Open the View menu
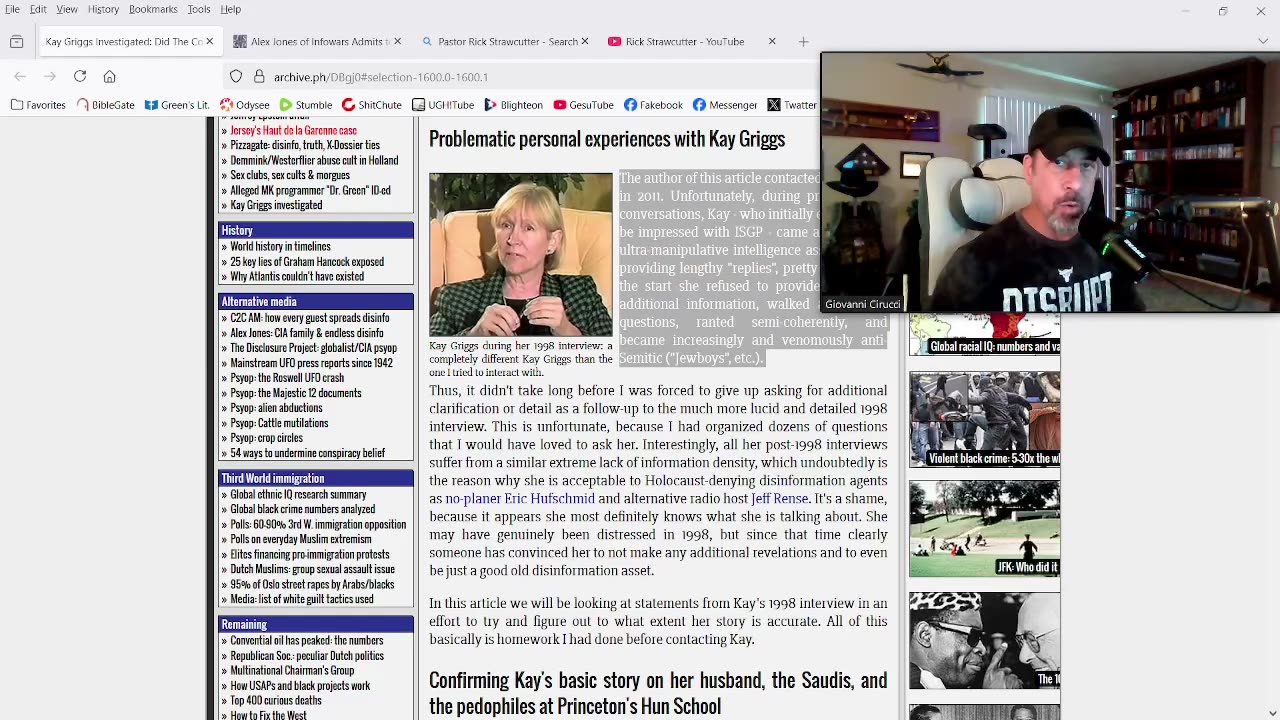Screen dimensions: 1280x720 pyautogui.click(x=67, y=9)
